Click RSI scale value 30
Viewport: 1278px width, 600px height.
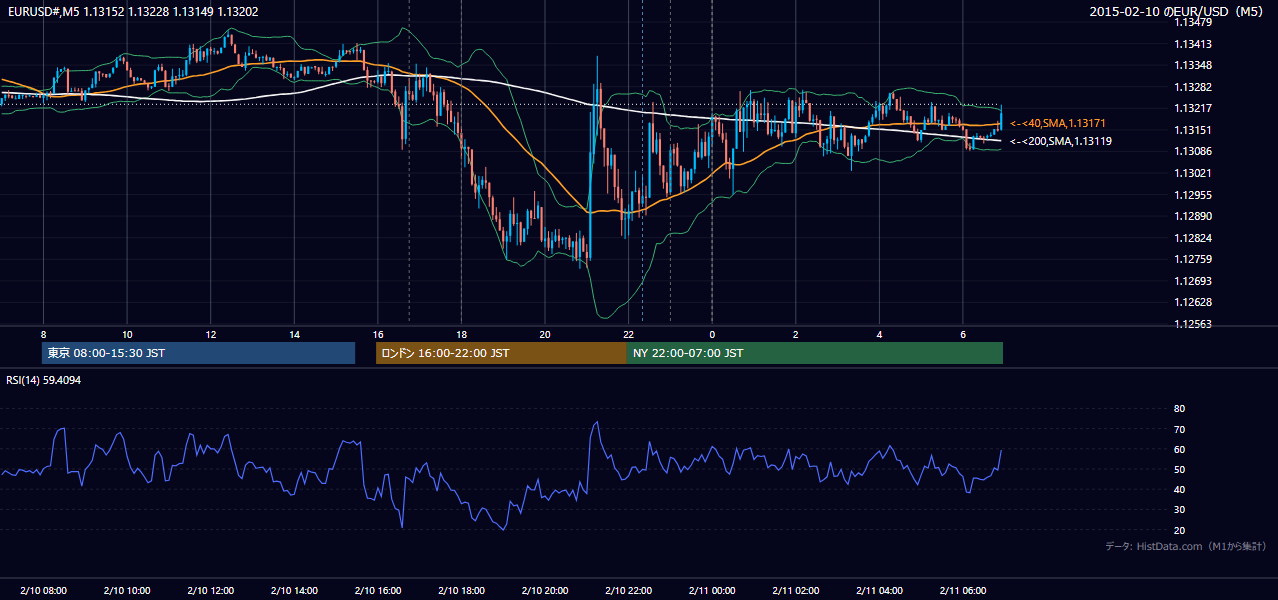point(1179,510)
